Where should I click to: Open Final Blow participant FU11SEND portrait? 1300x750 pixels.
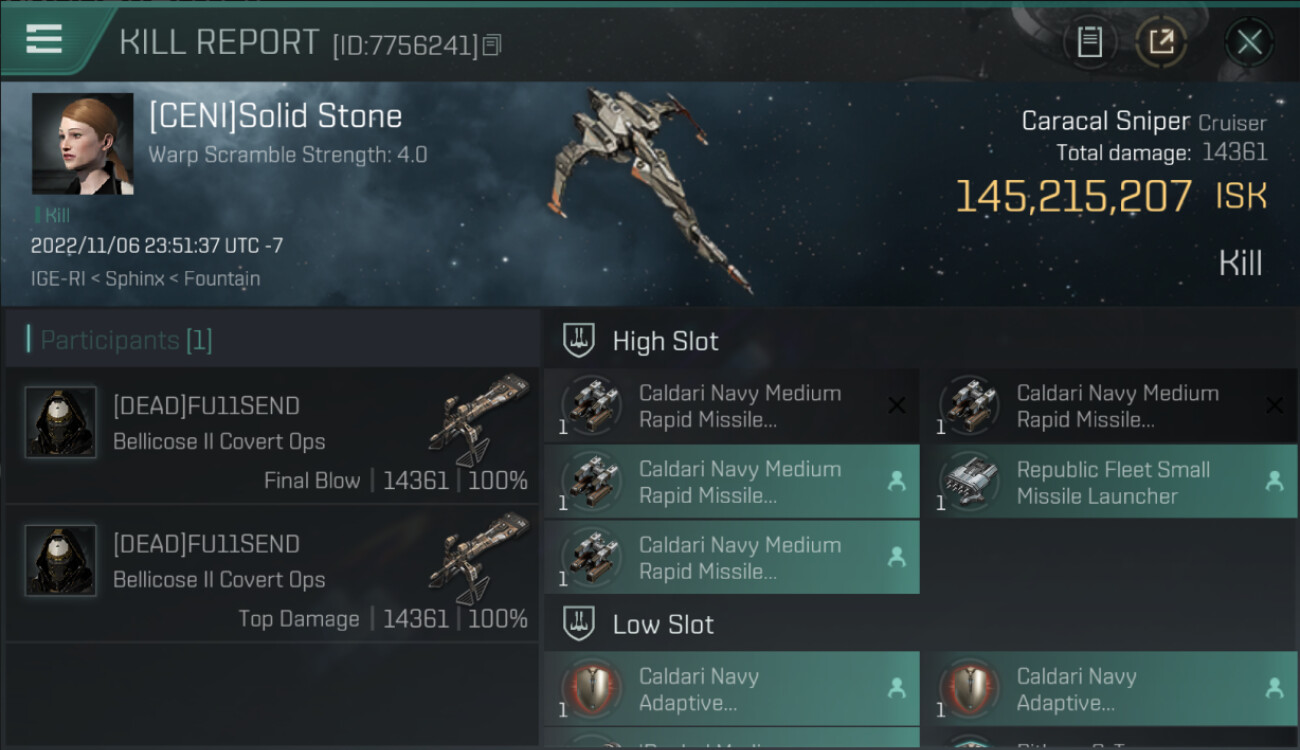61,422
